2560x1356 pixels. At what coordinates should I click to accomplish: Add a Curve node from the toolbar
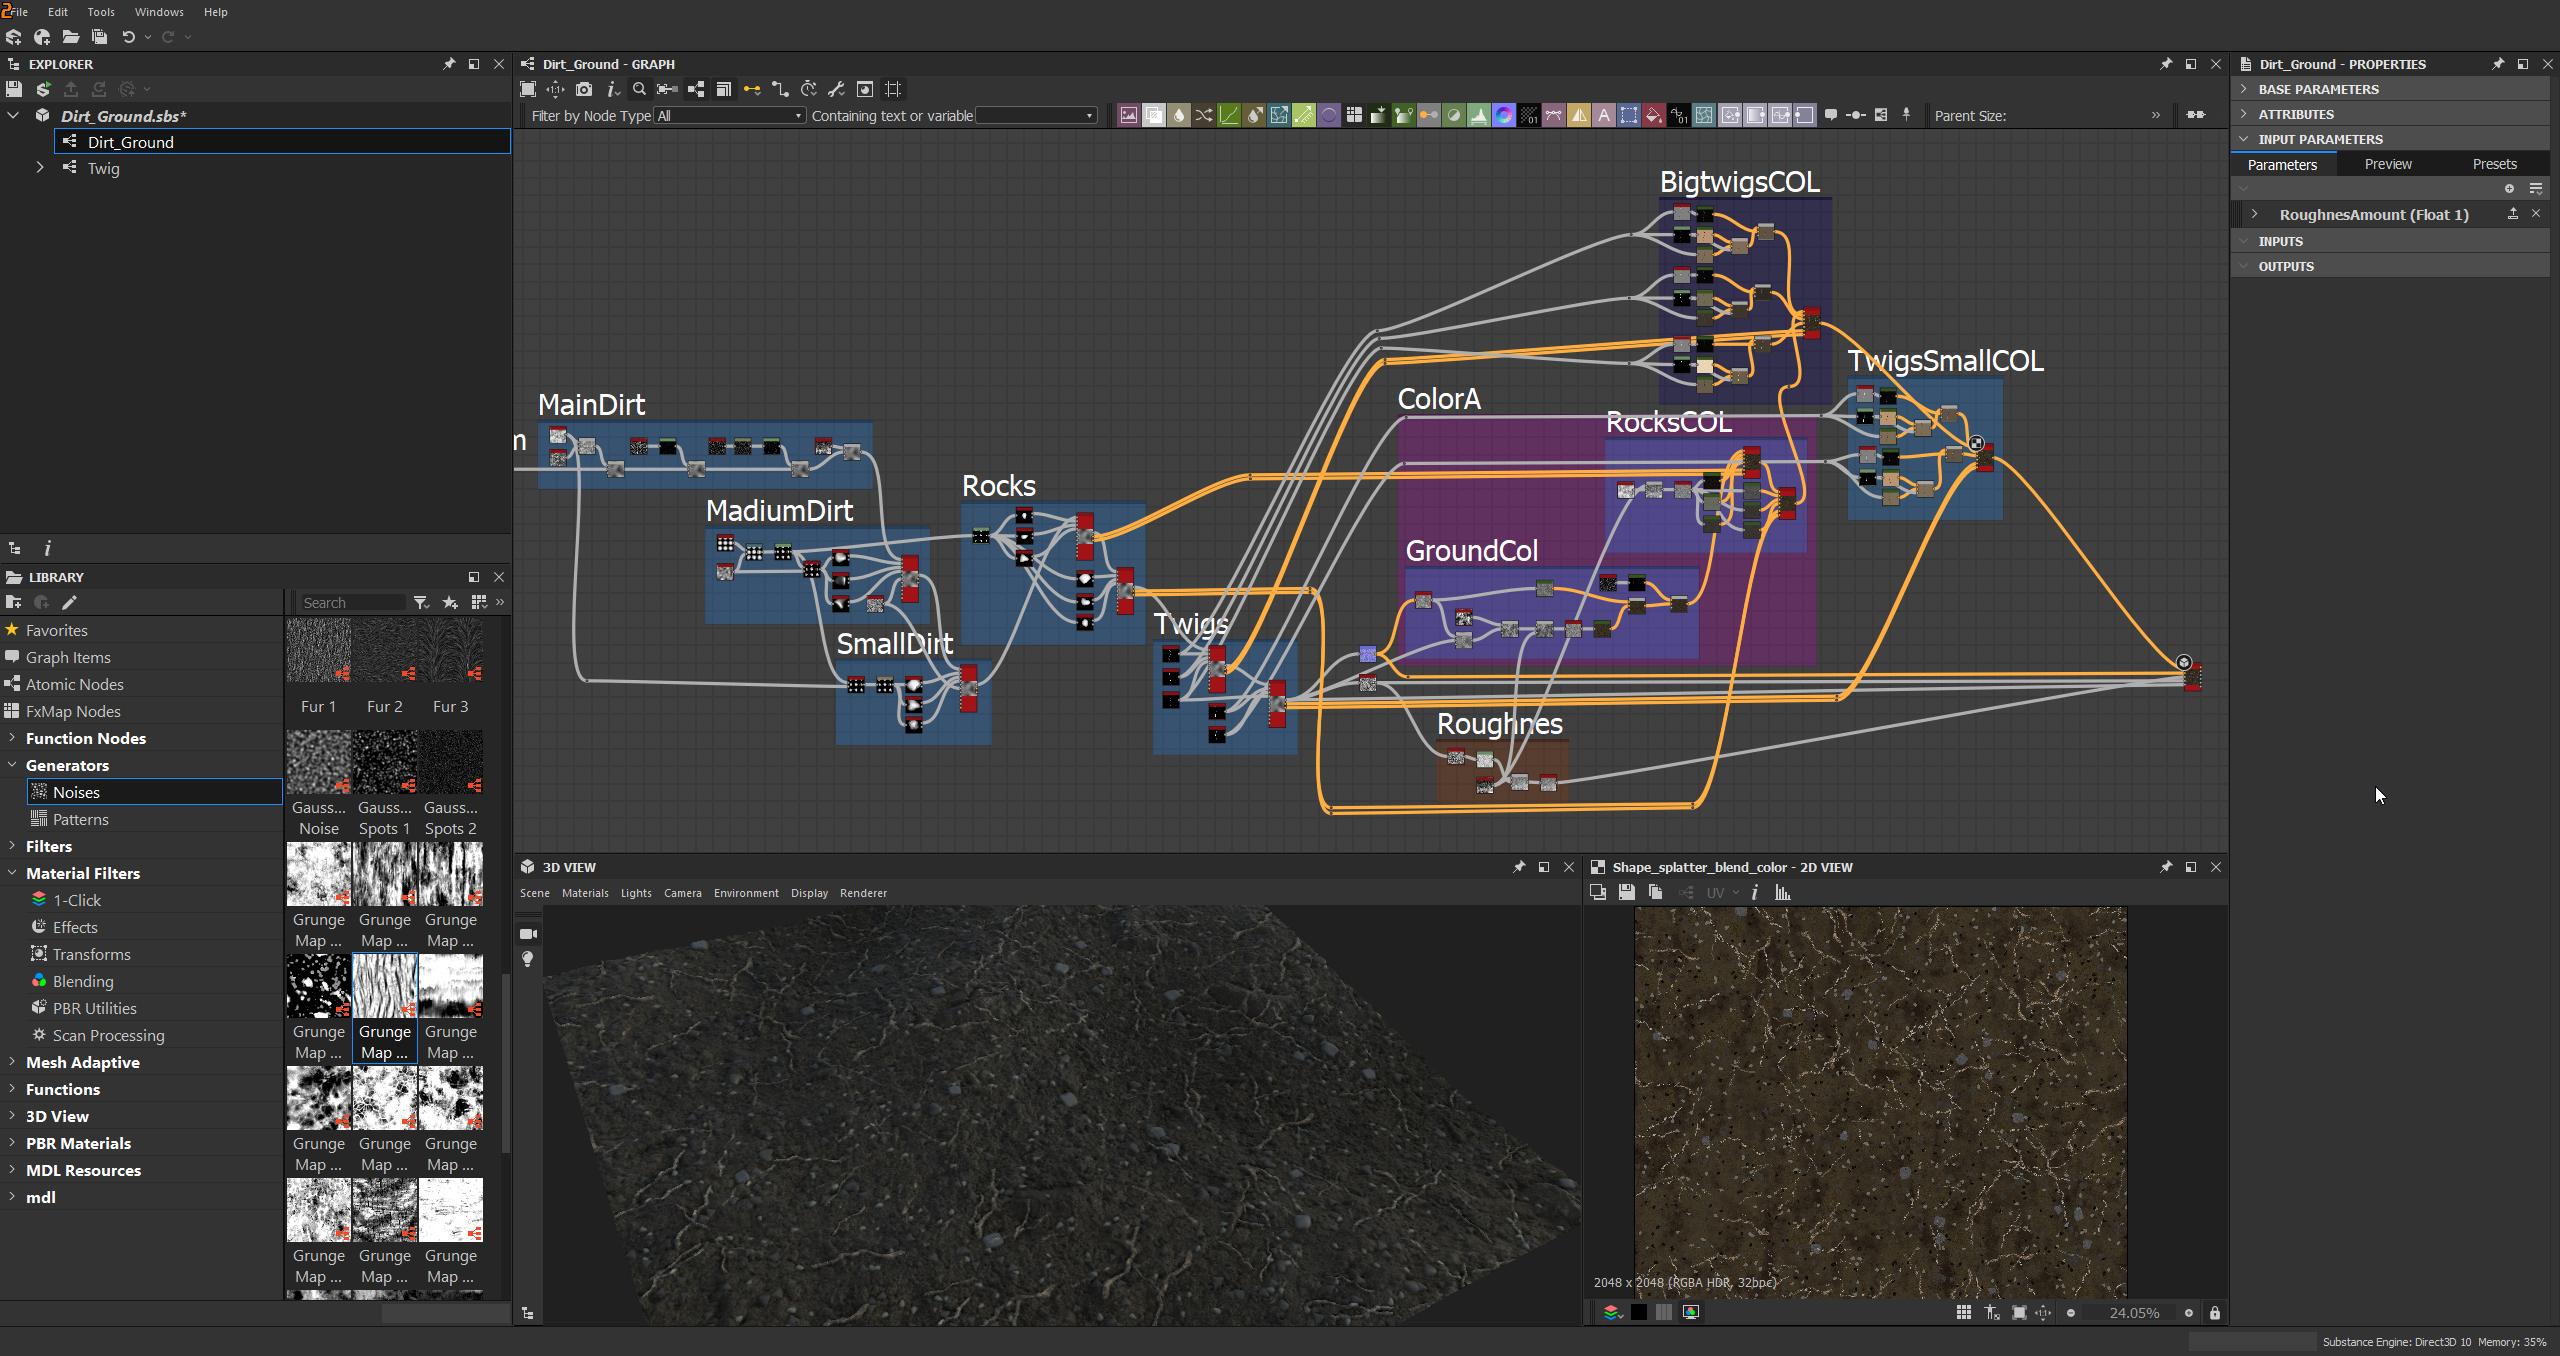[1229, 116]
